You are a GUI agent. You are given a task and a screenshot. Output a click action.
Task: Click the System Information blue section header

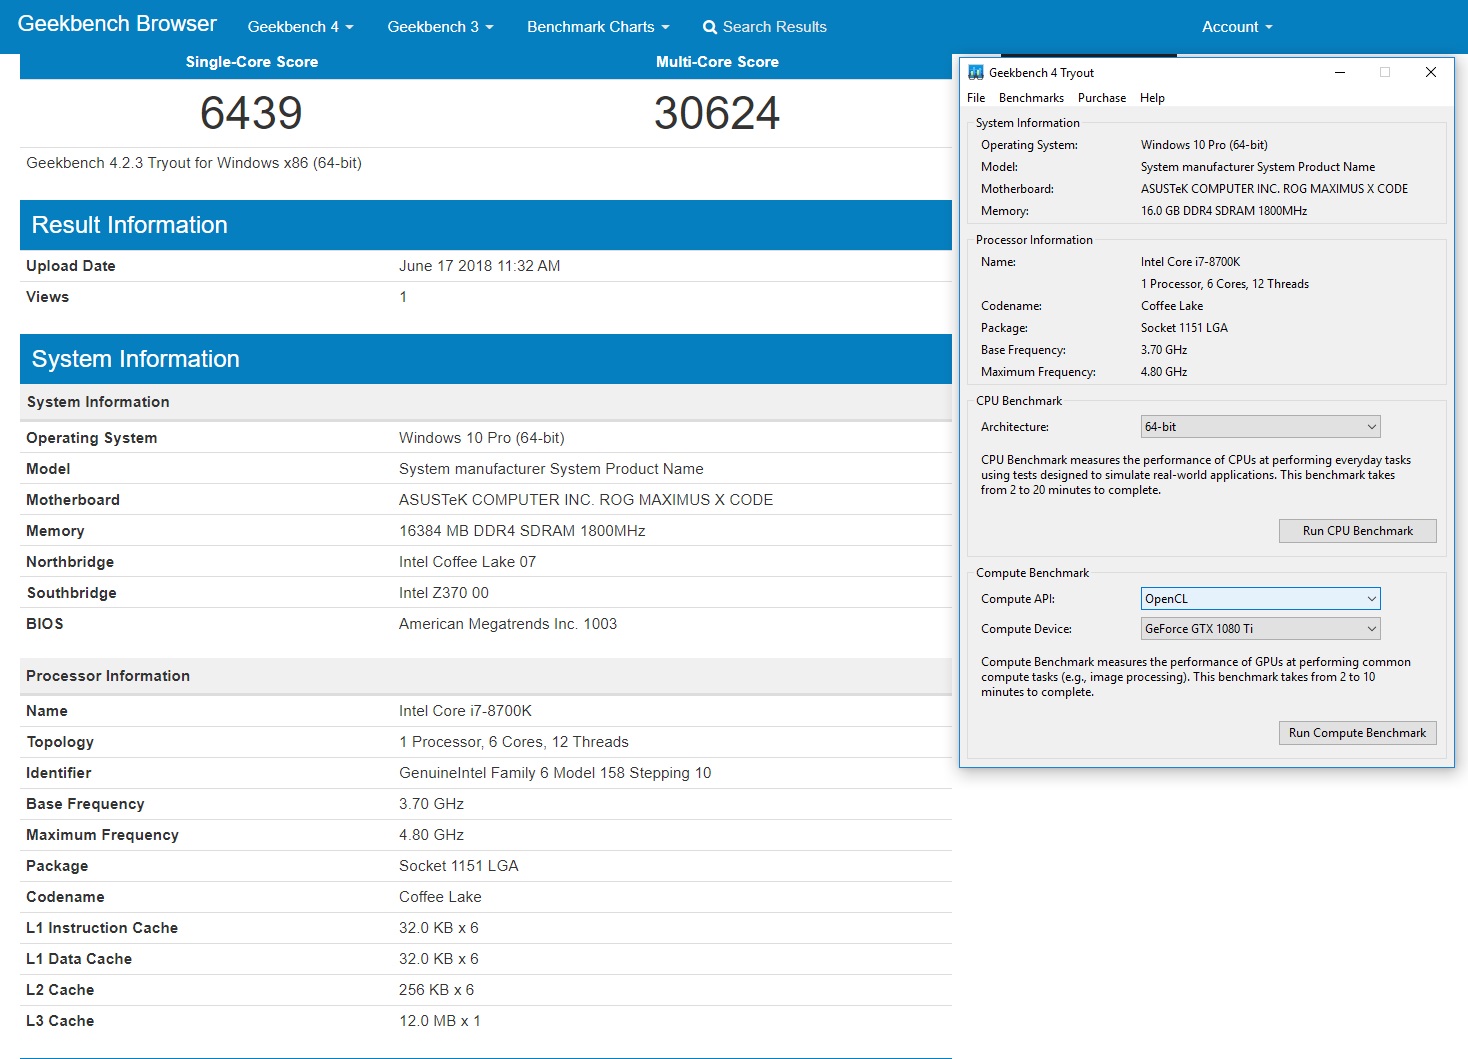point(486,359)
